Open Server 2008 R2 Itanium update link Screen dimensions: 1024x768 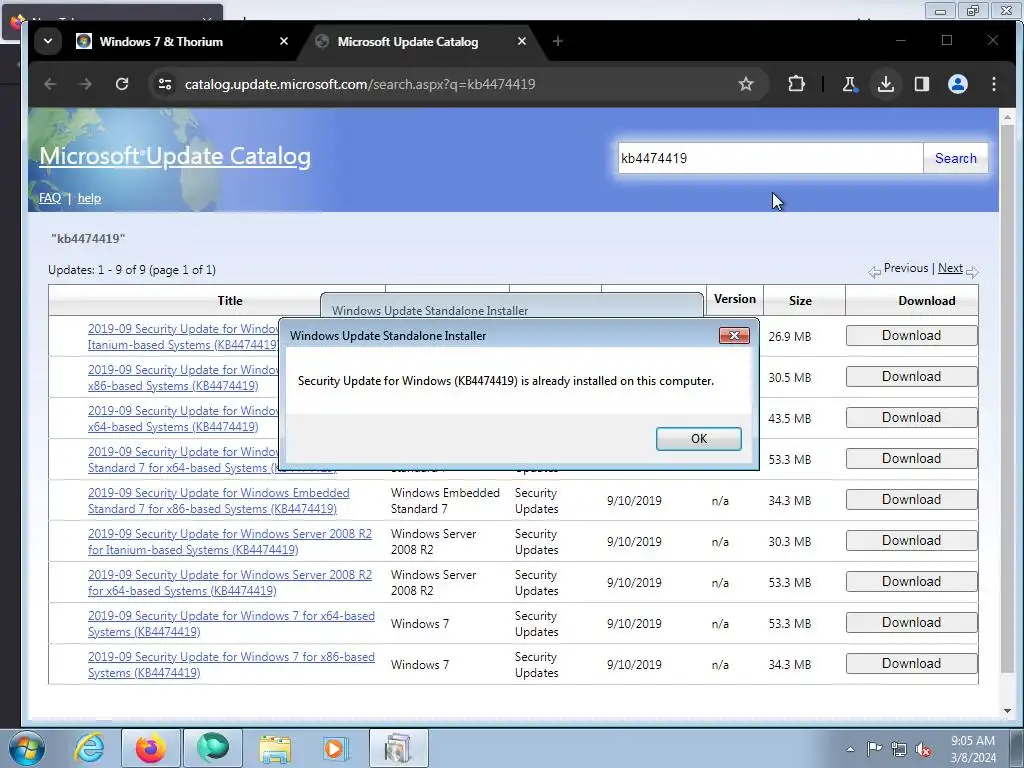pos(230,542)
